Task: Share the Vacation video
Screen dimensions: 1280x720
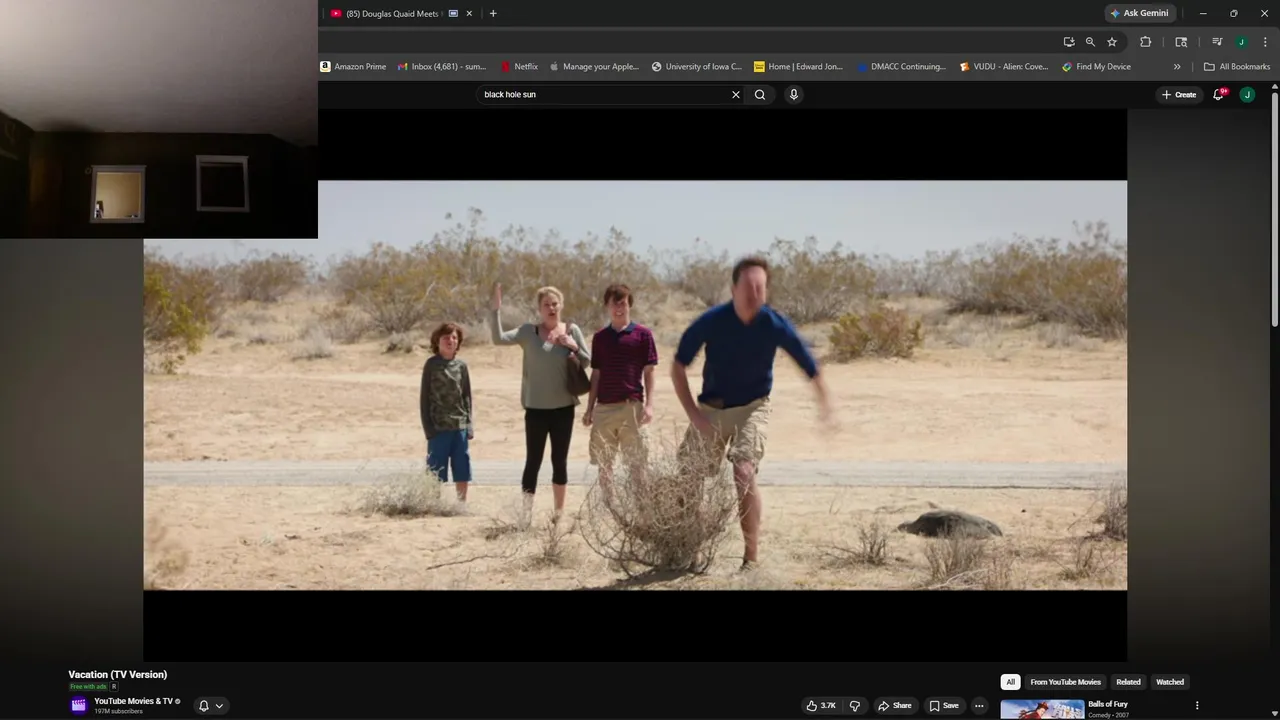Action: tap(895, 705)
